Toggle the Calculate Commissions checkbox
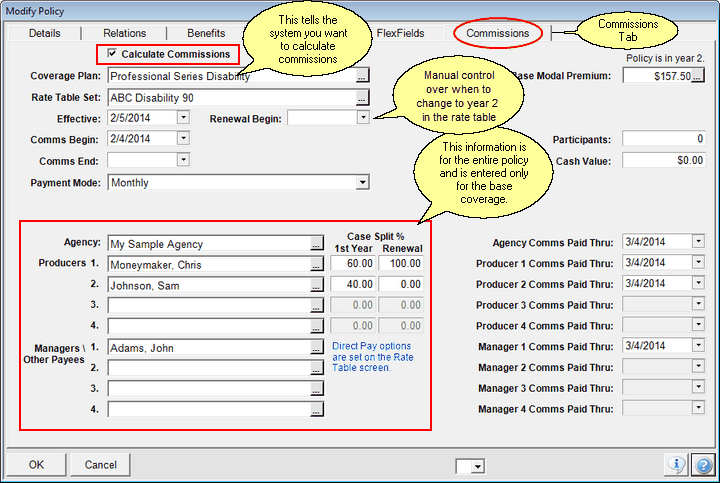 112,54
